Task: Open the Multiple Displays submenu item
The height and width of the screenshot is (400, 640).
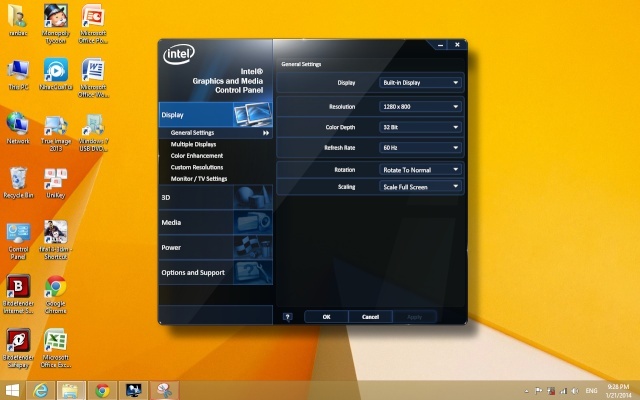Action: click(193, 144)
